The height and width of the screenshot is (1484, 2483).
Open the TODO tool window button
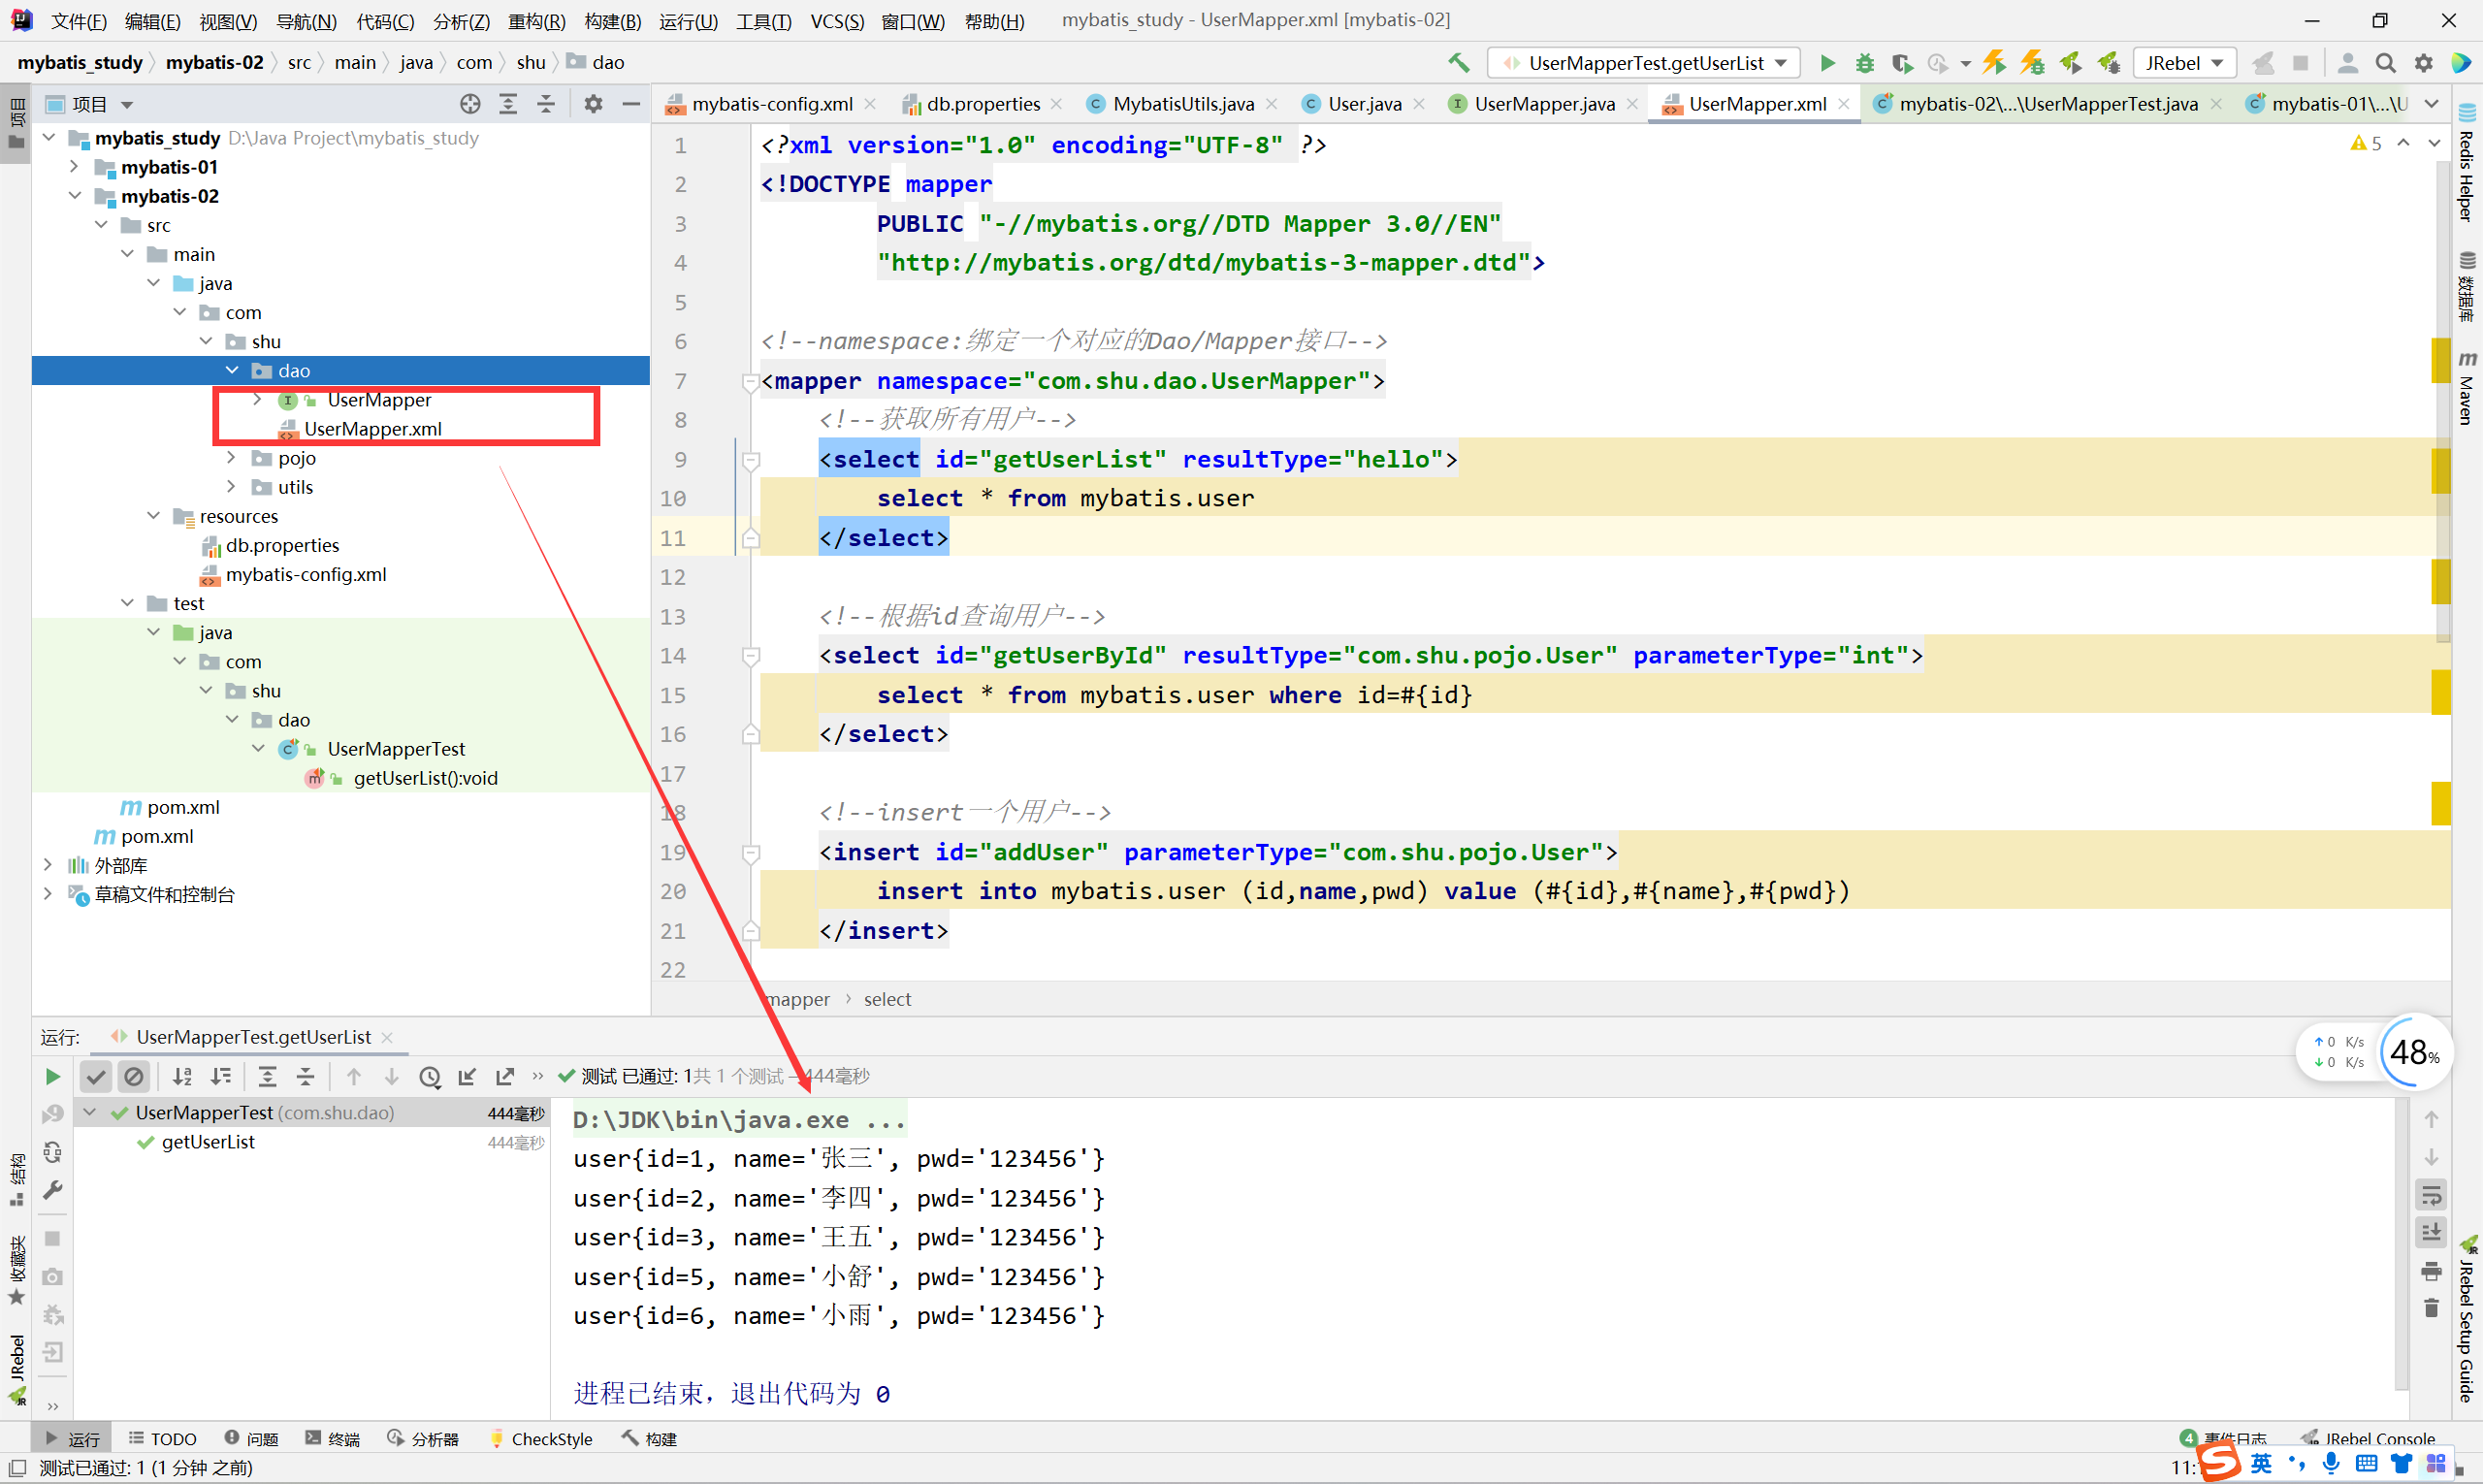pos(163,1438)
